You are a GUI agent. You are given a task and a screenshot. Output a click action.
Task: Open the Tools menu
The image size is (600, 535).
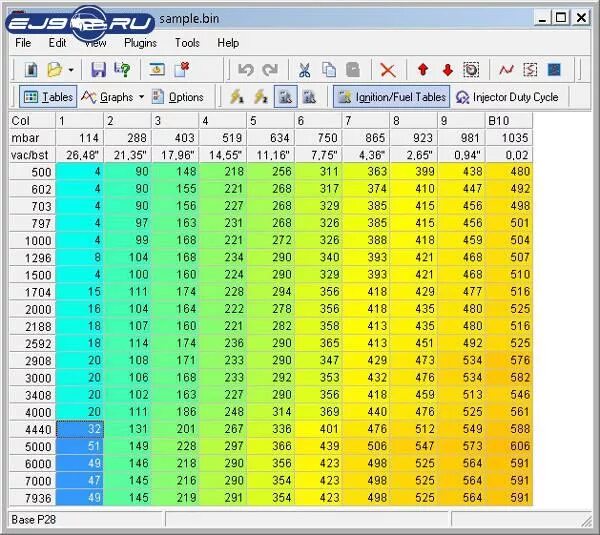point(187,42)
